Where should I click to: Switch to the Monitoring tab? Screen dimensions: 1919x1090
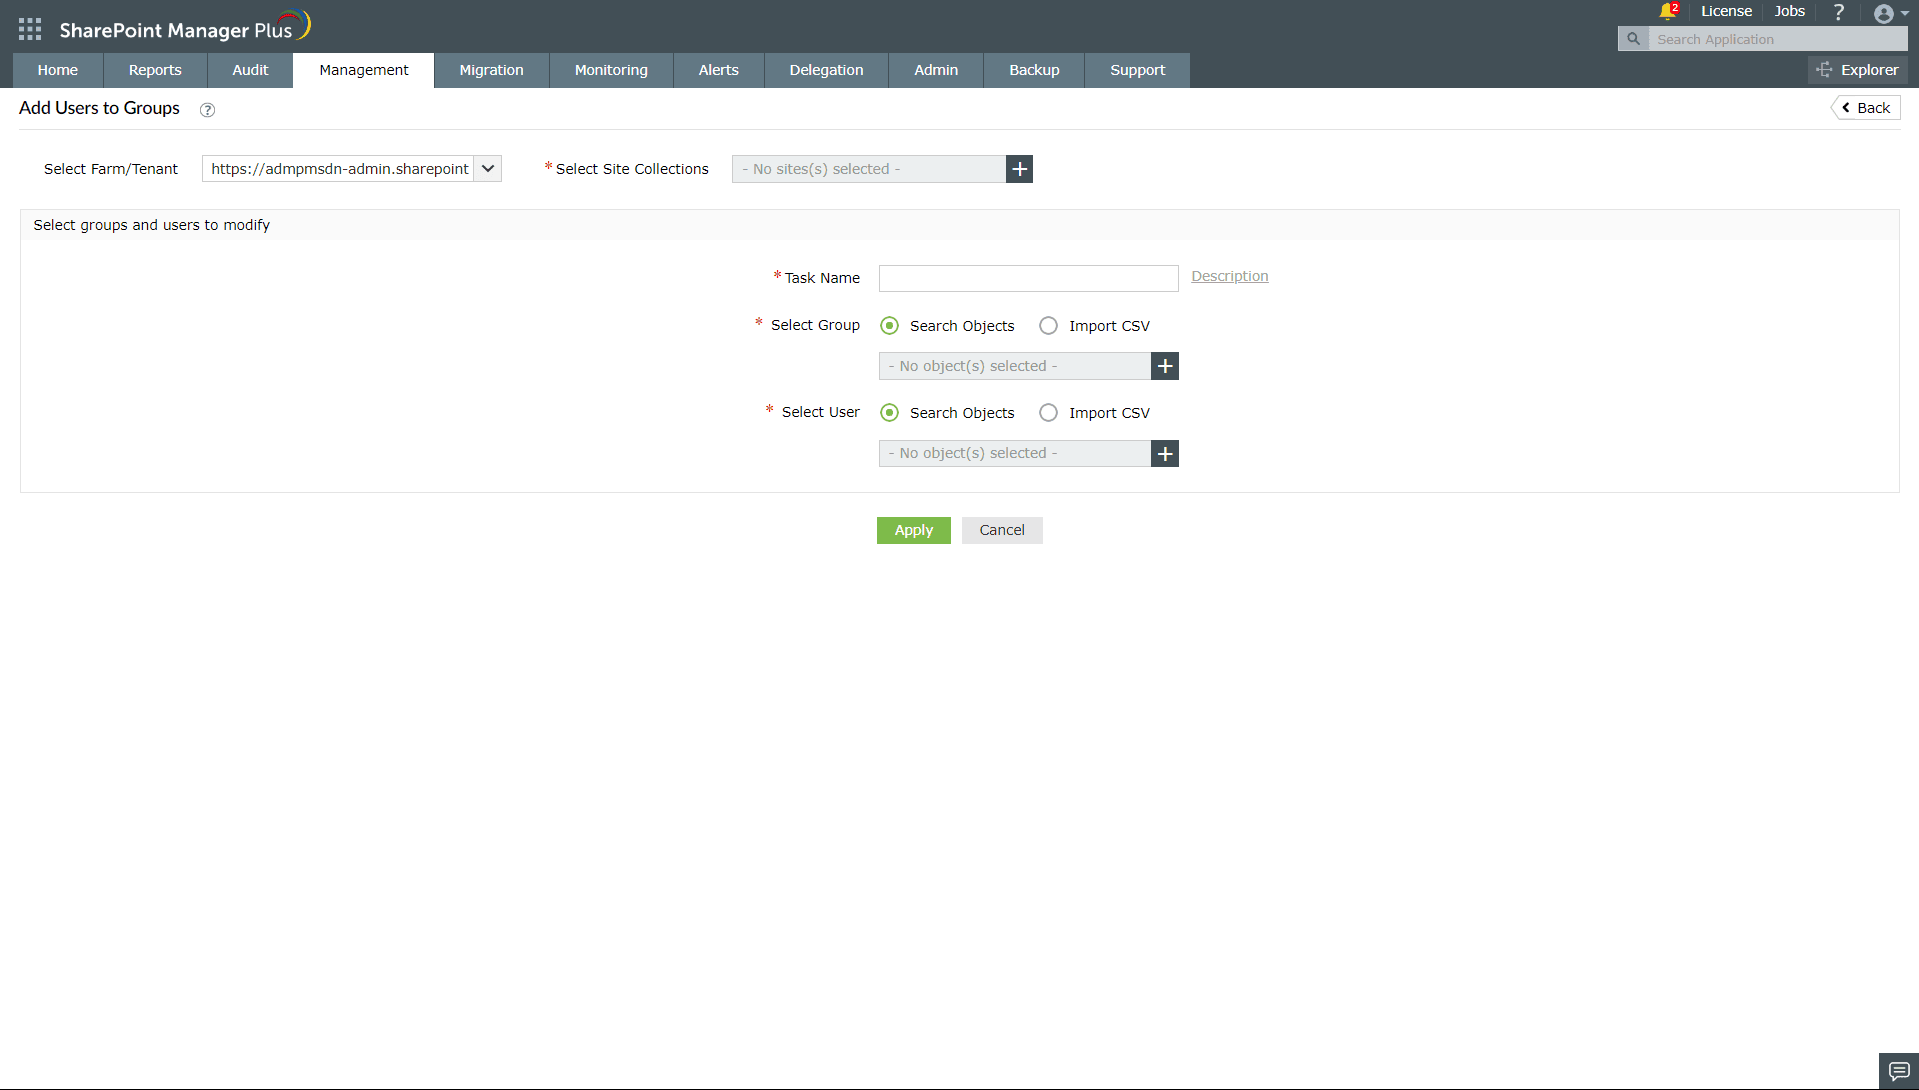point(611,70)
